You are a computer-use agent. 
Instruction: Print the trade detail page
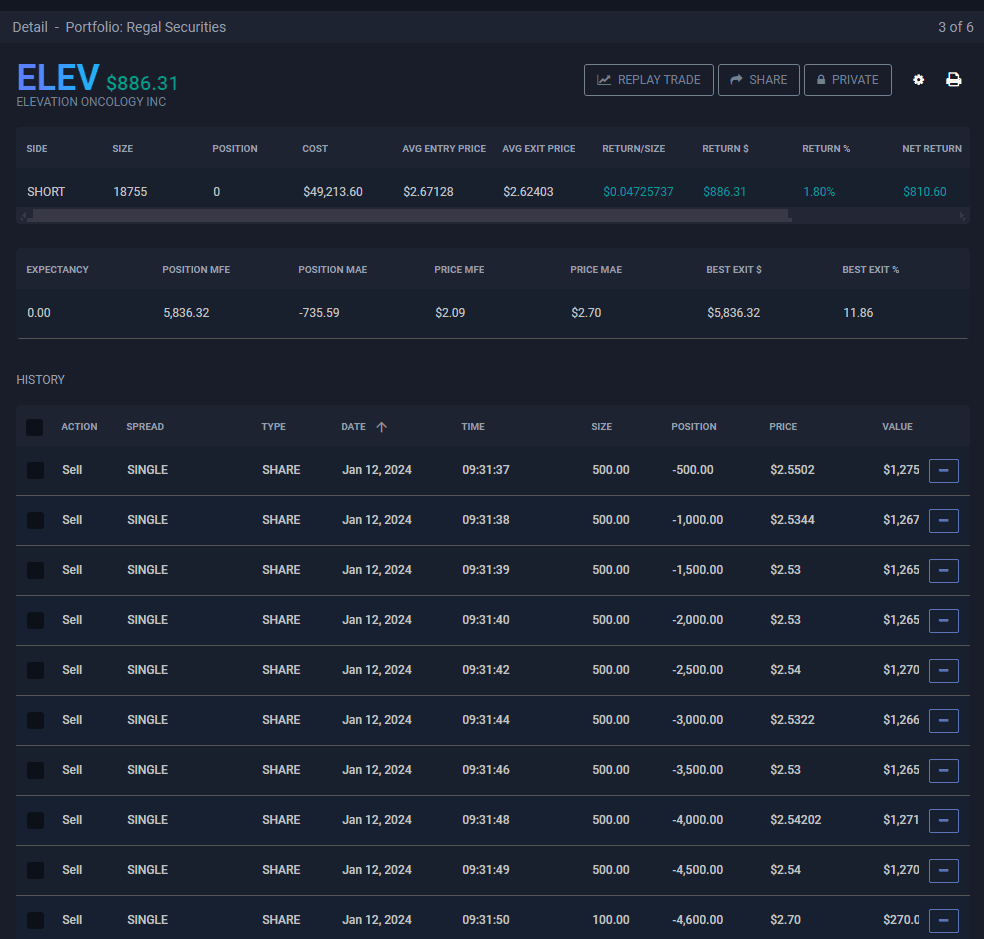click(x=953, y=80)
